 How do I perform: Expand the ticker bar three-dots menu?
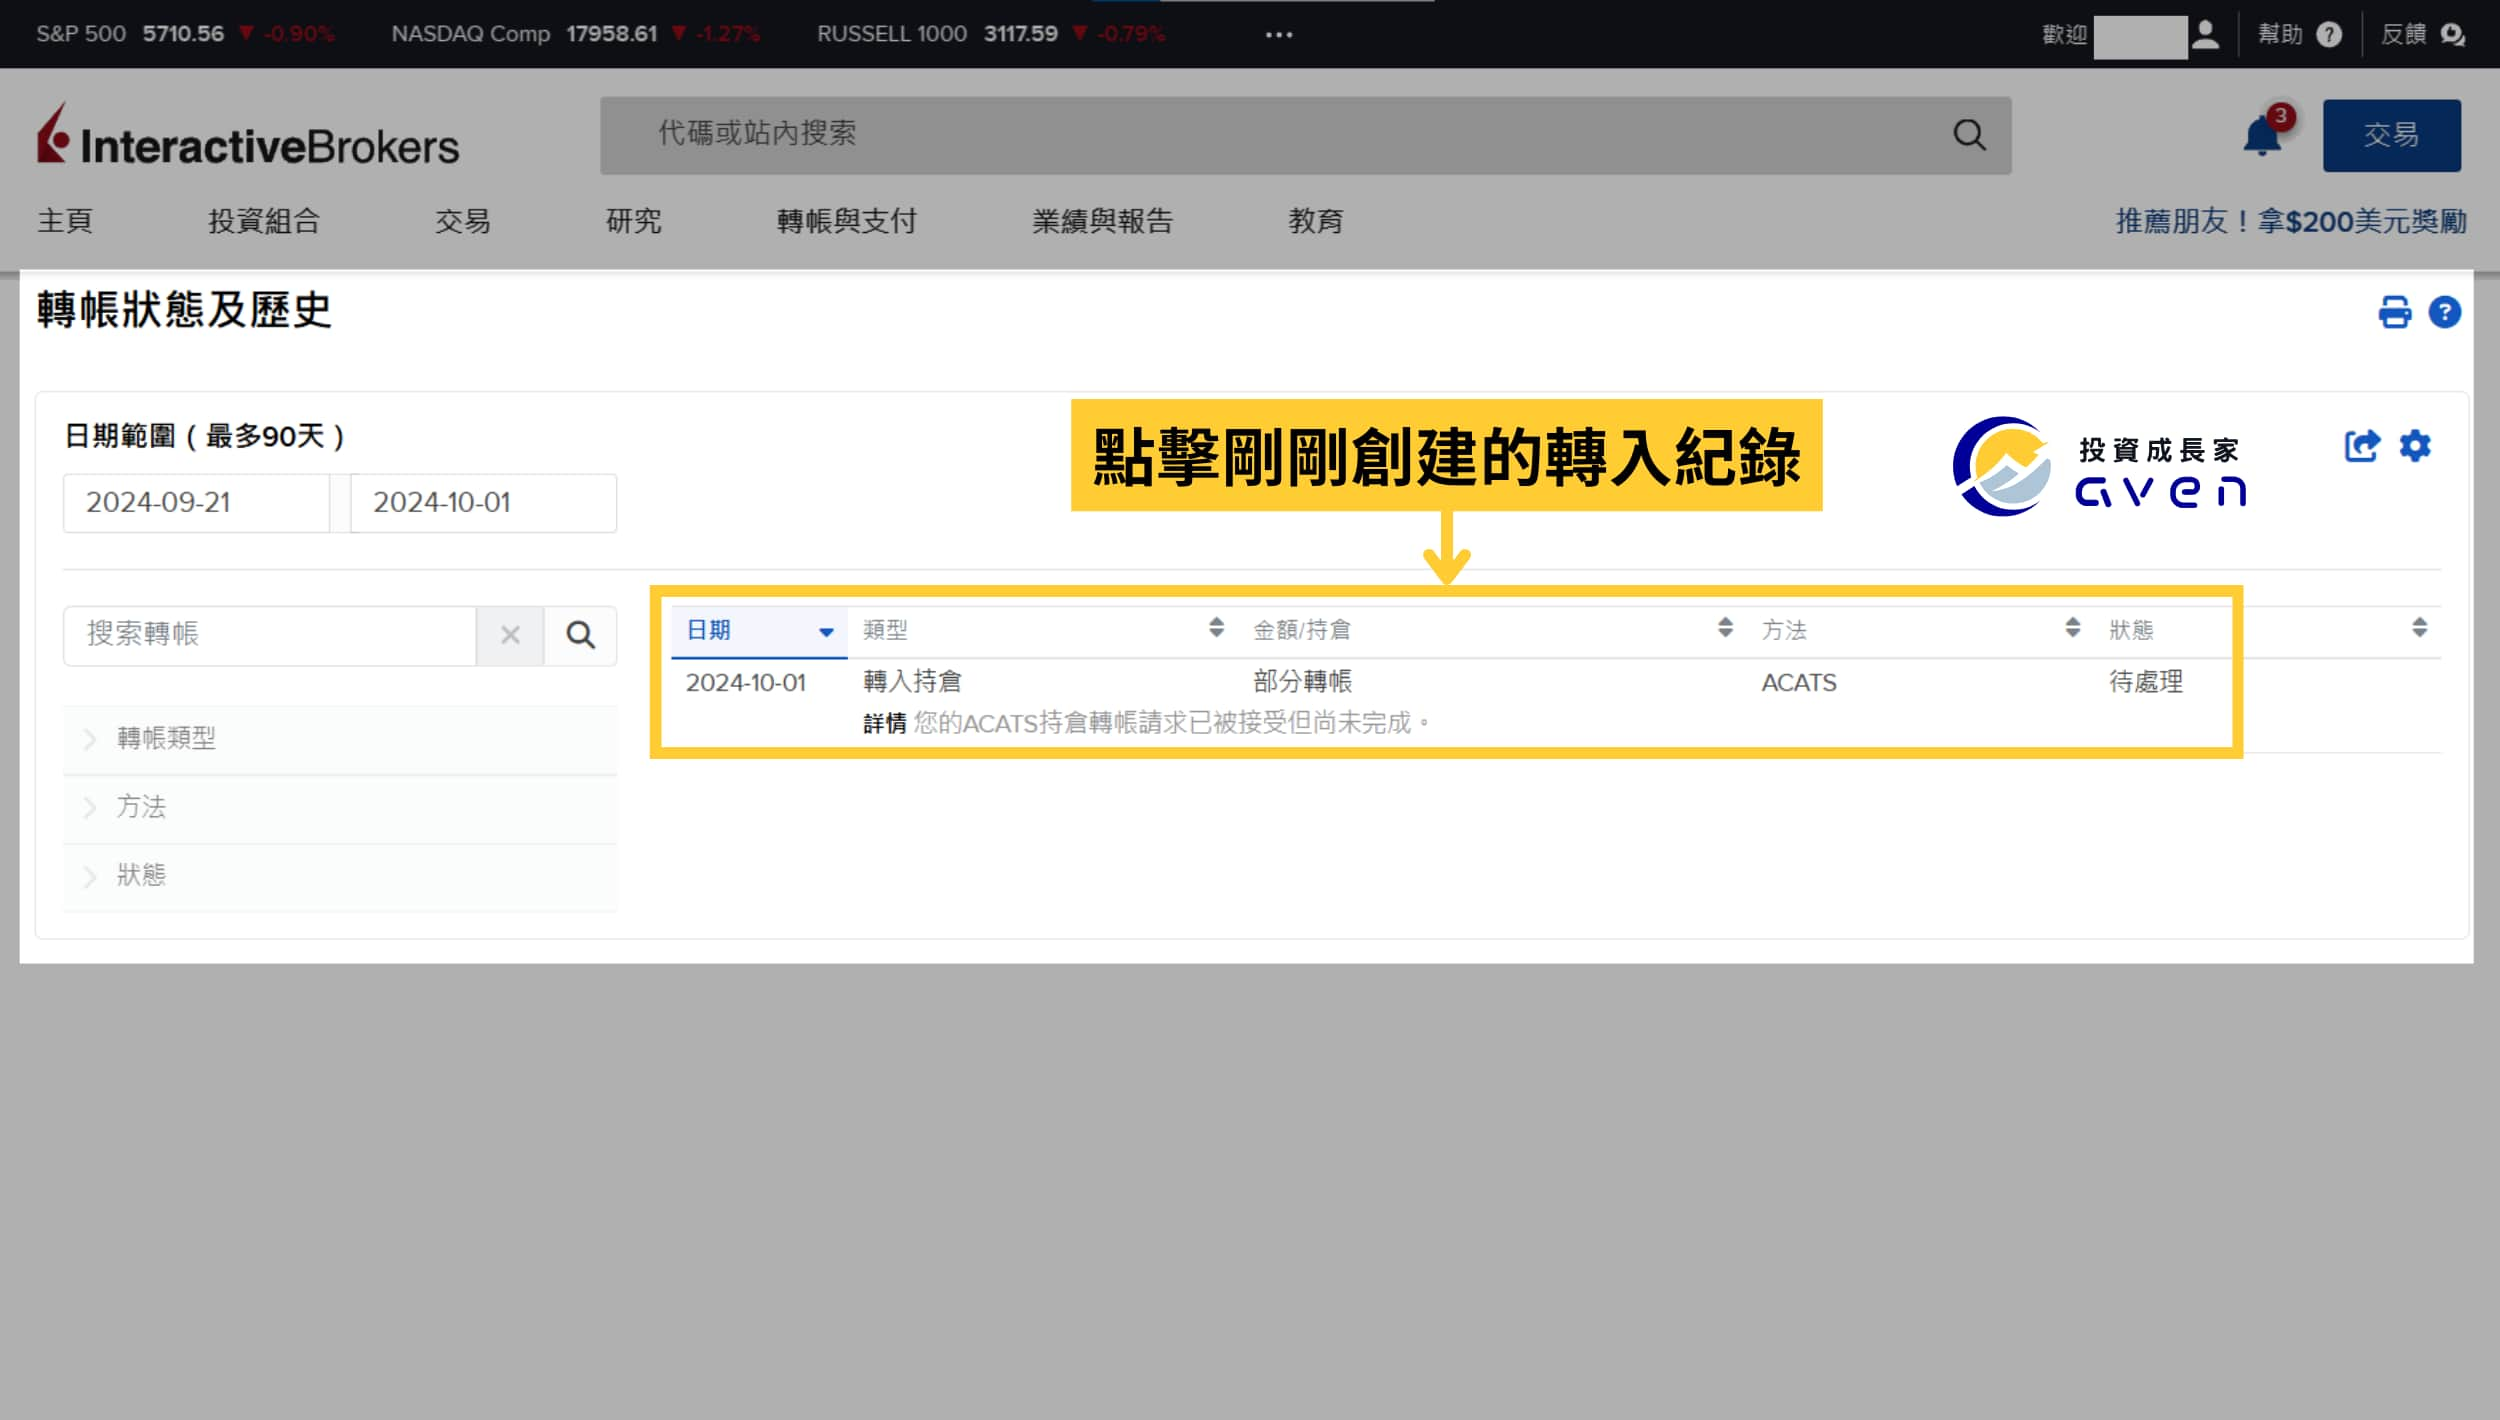coord(1279,35)
